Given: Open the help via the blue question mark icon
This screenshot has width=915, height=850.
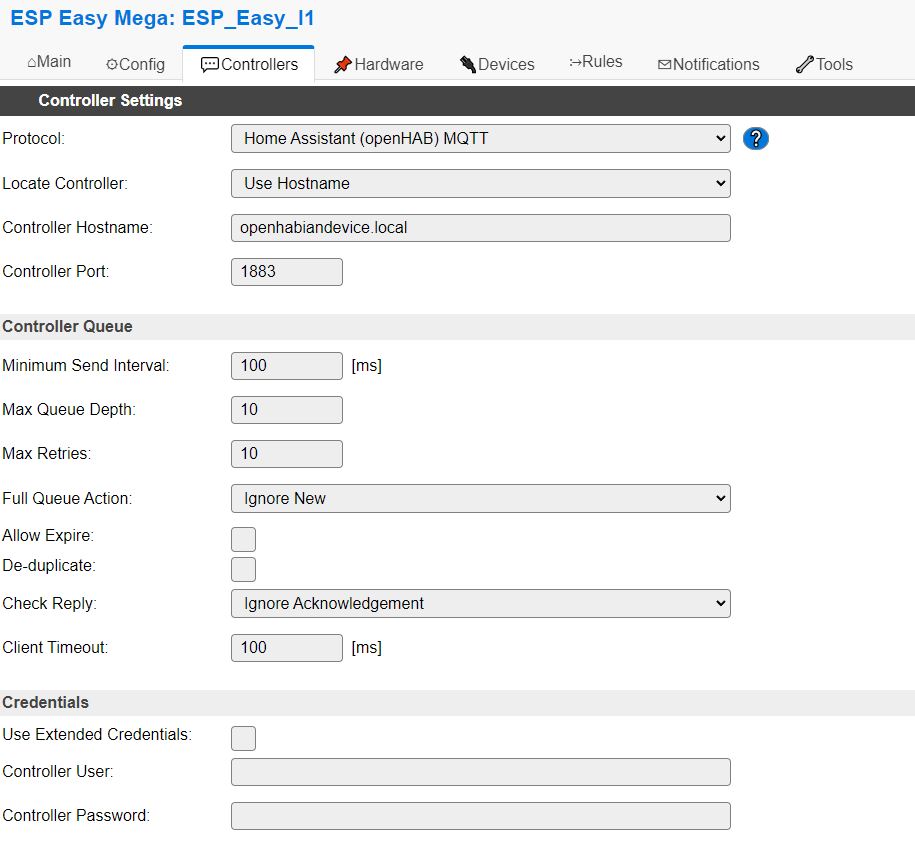Looking at the screenshot, I should [x=756, y=138].
